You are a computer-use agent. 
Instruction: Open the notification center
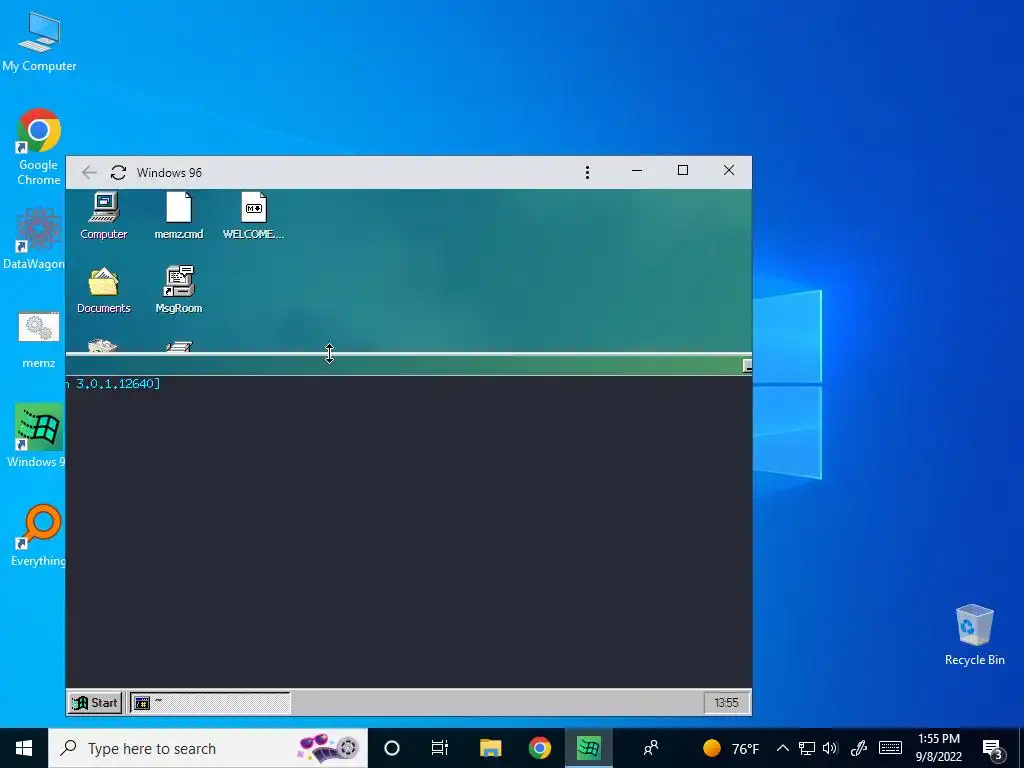[x=993, y=749]
